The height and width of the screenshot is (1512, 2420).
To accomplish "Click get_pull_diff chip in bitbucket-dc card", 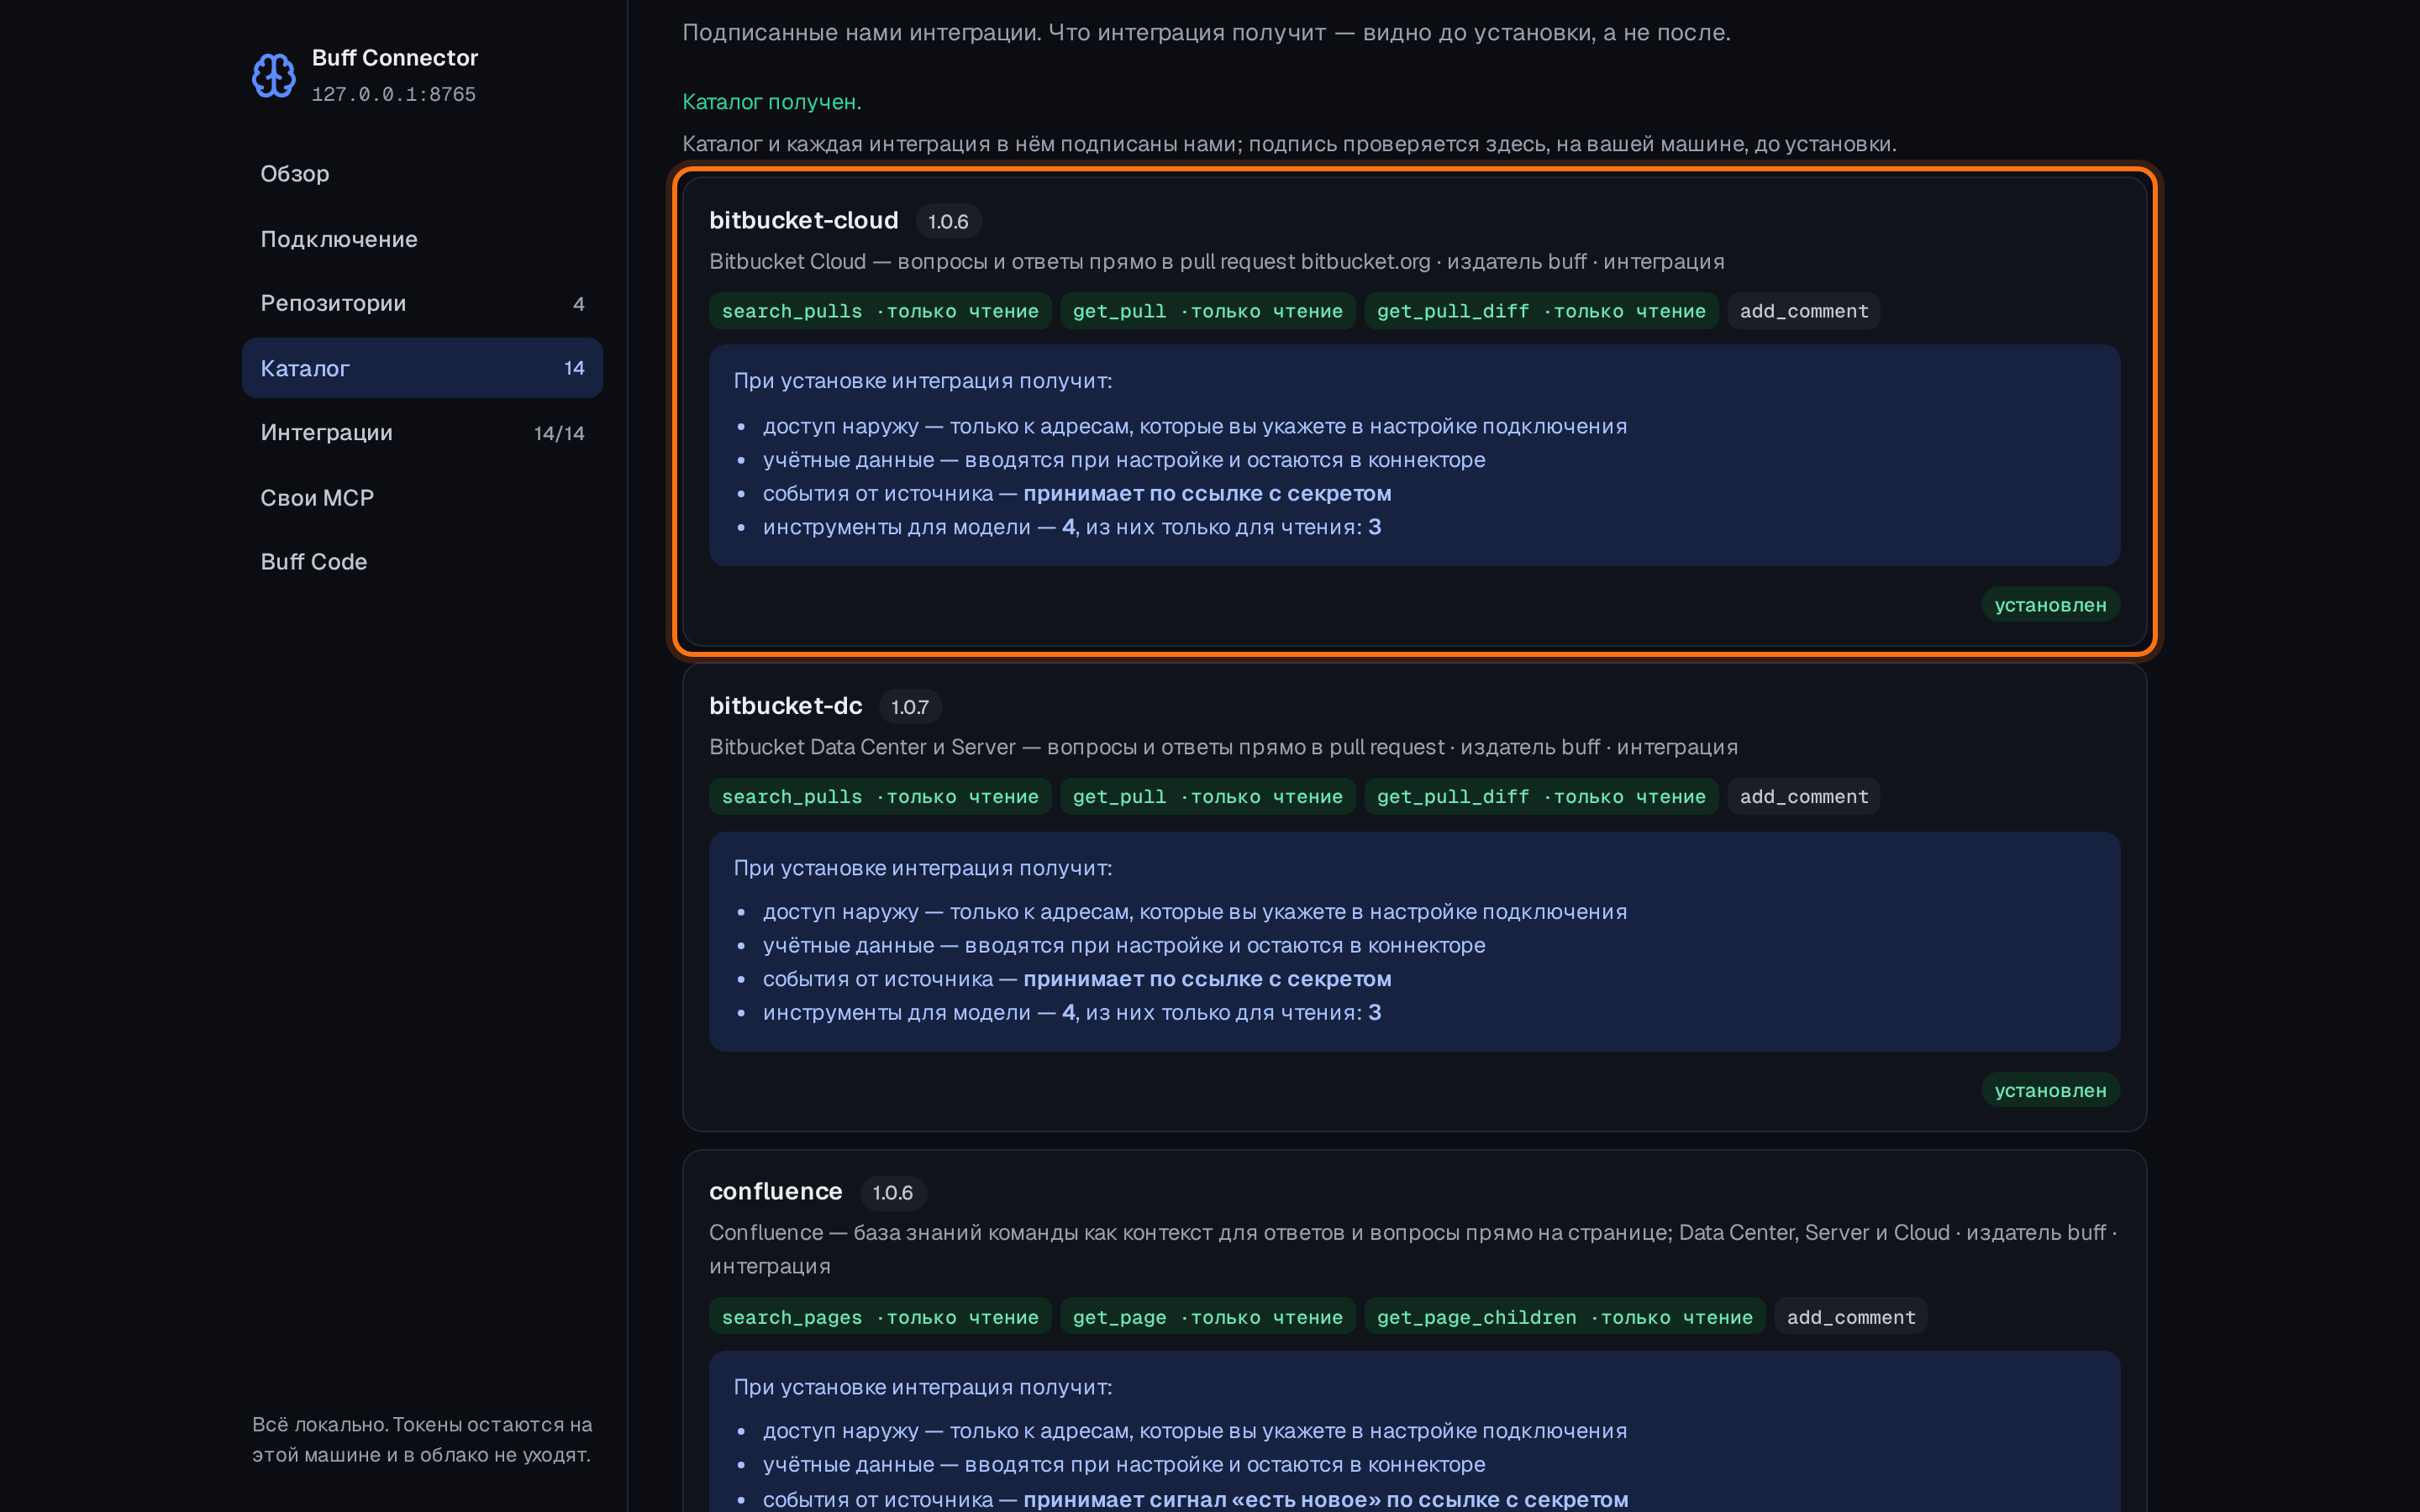I will tap(1541, 797).
